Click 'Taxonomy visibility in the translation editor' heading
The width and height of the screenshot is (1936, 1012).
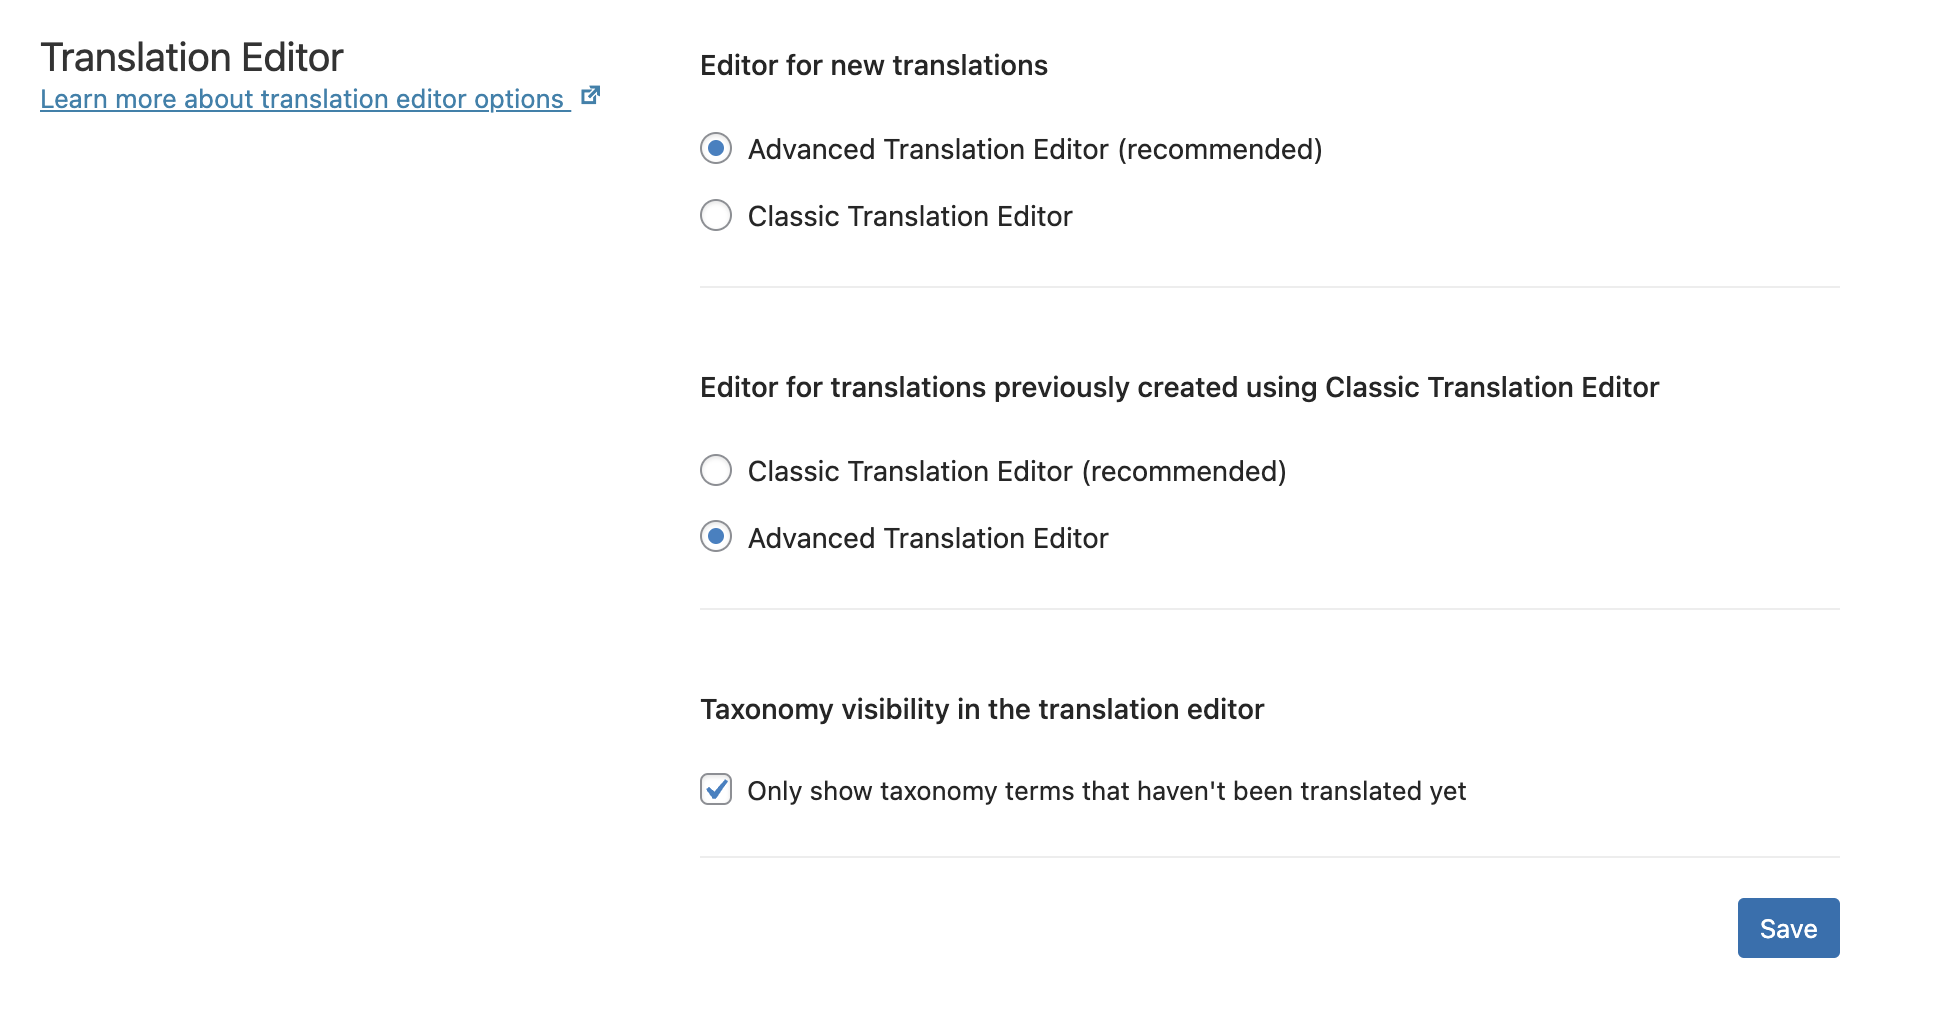tap(982, 710)
